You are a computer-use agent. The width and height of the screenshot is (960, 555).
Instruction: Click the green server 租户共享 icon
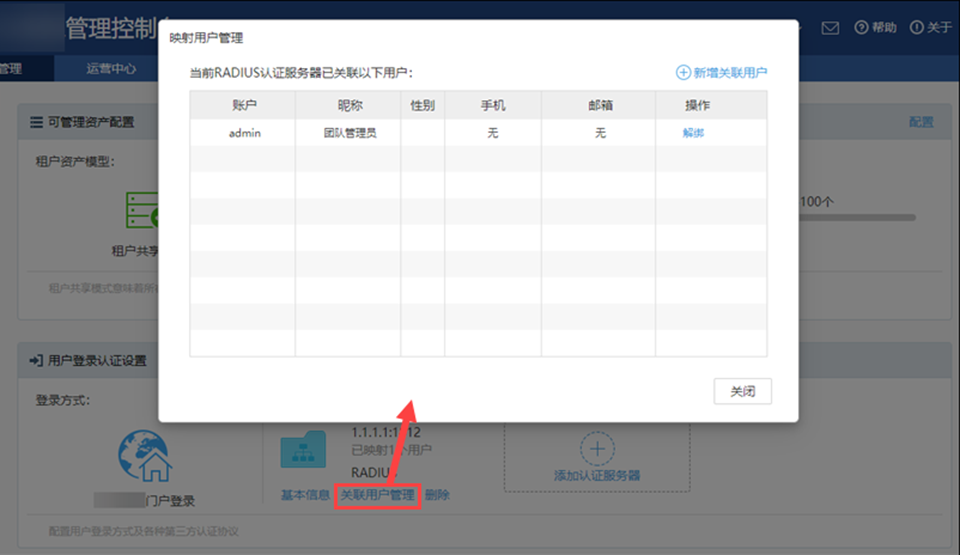[x=143, y=211]
